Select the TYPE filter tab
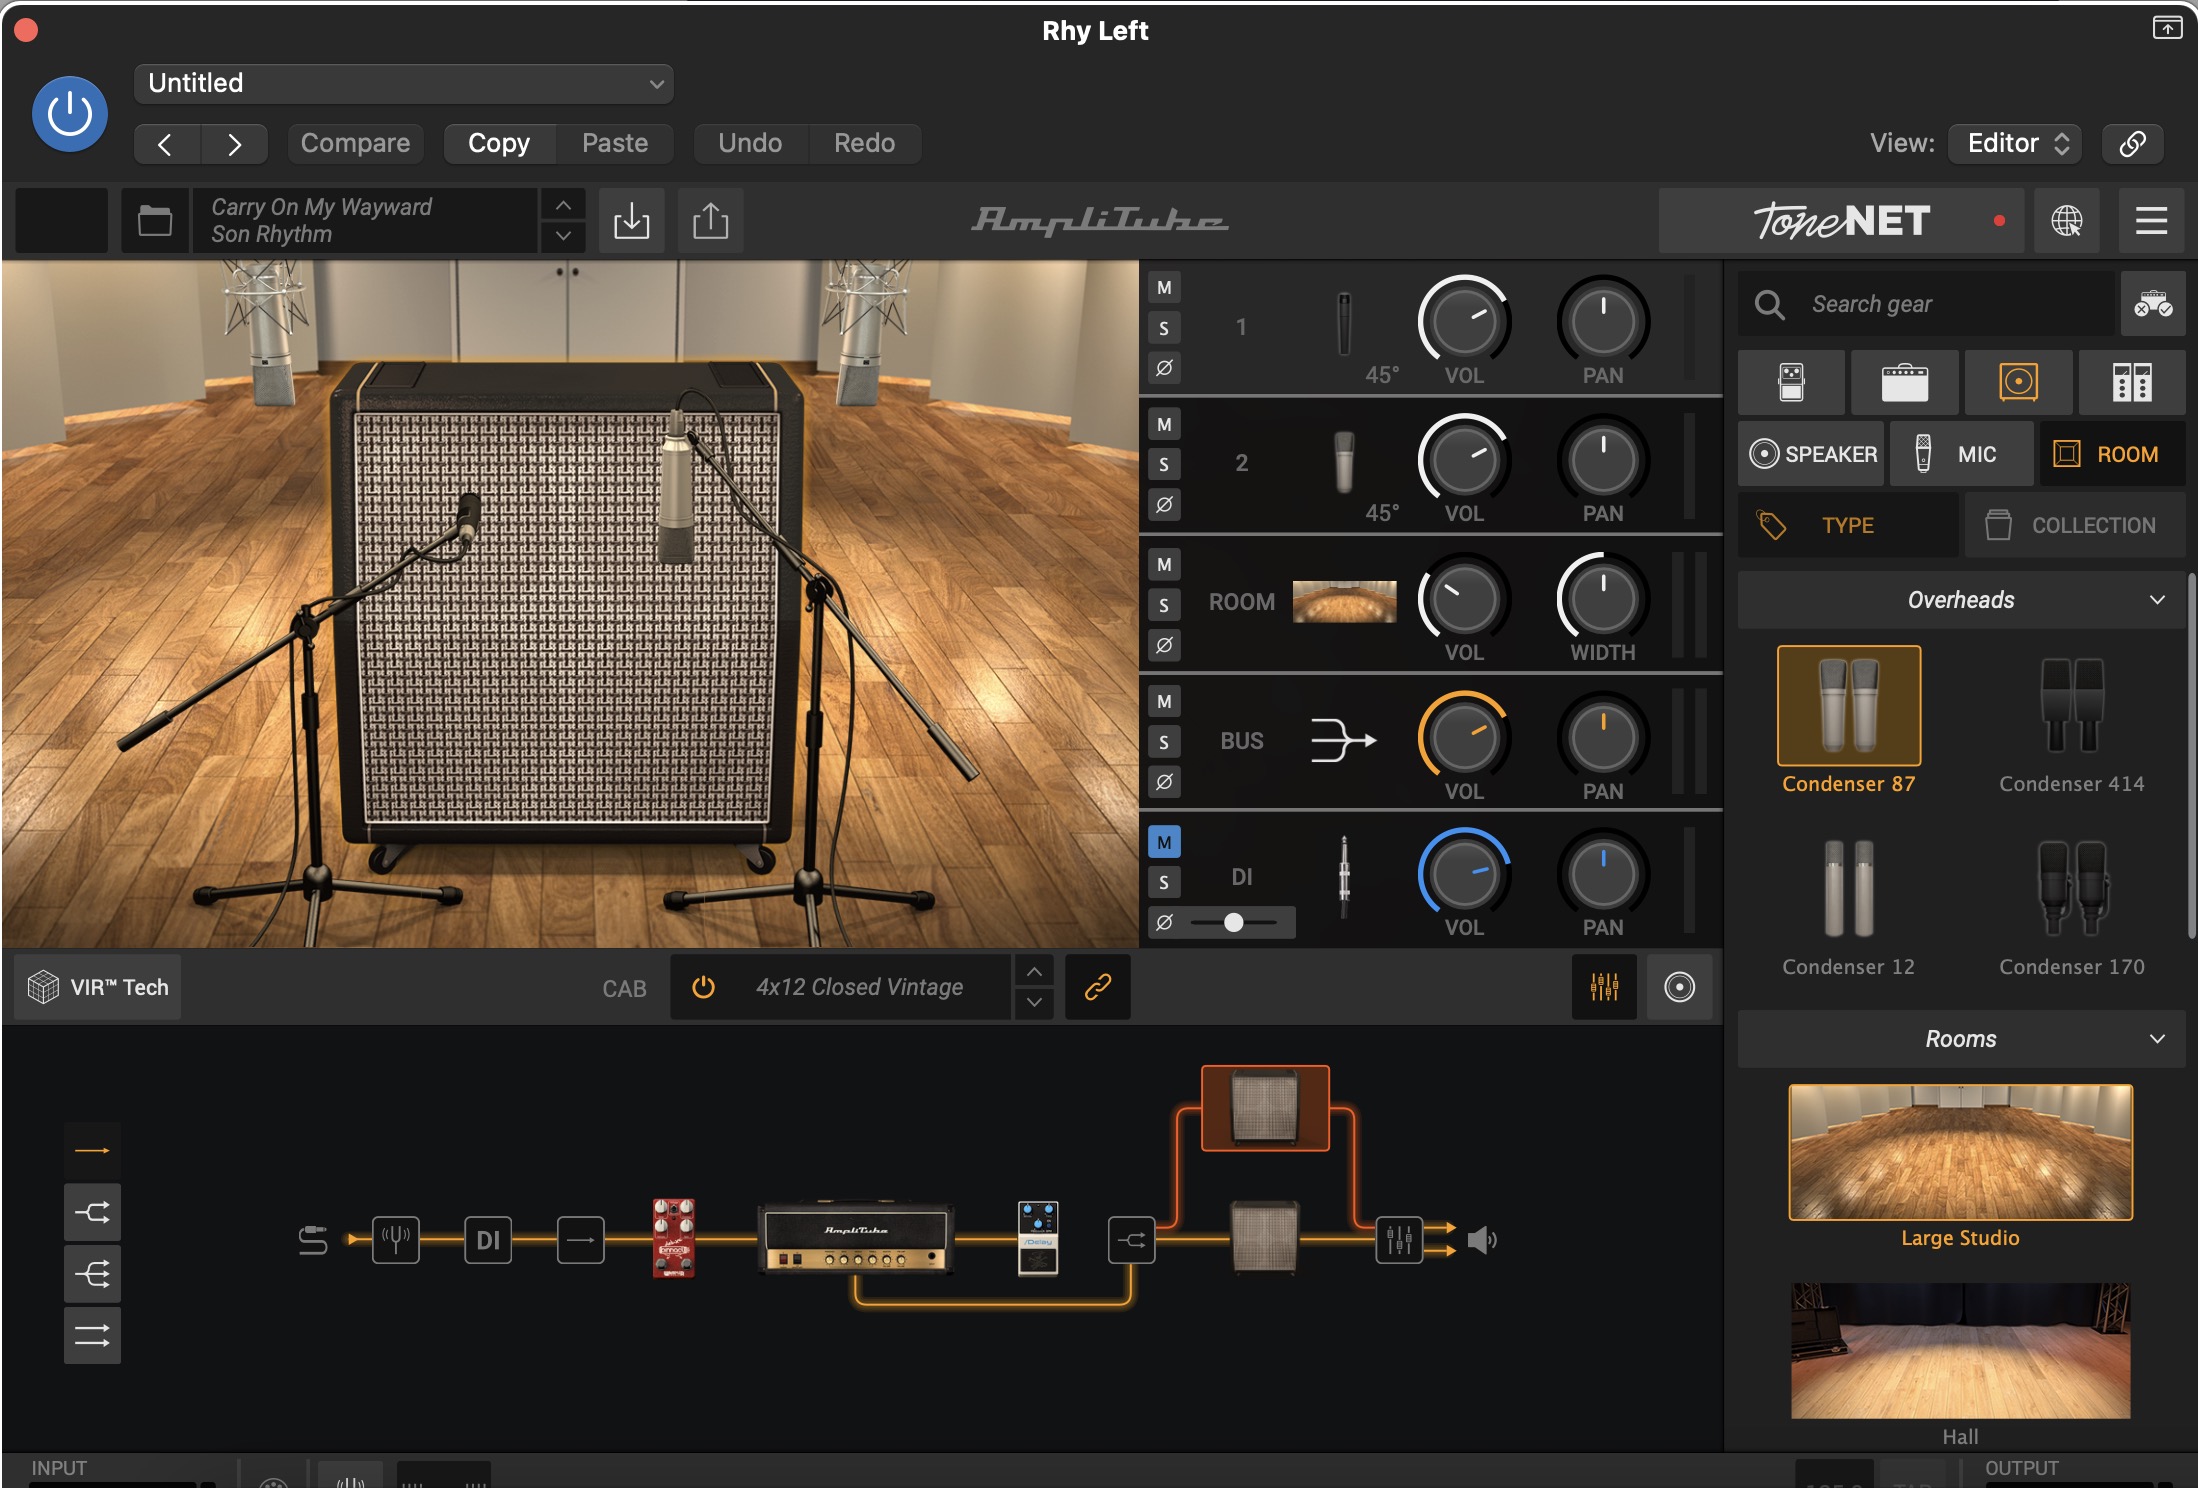Image resolution: width=2198 pixels, height=1488 pixels. pyautogui.click(x=1848, y=525)
